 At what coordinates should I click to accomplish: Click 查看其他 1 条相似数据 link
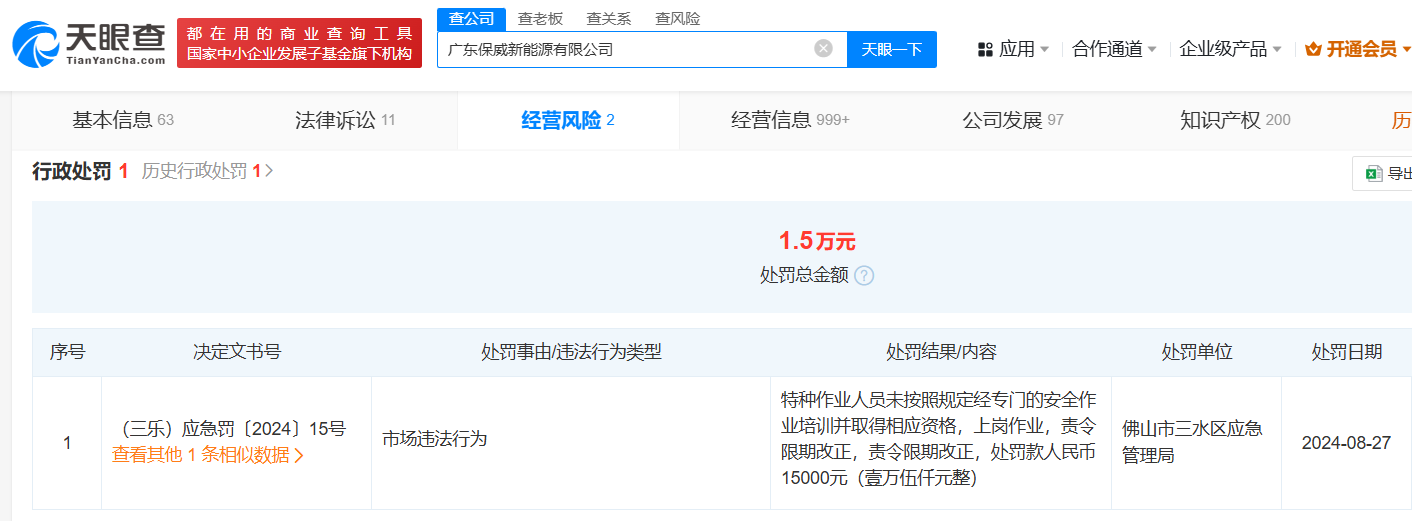tap(208, 455)
